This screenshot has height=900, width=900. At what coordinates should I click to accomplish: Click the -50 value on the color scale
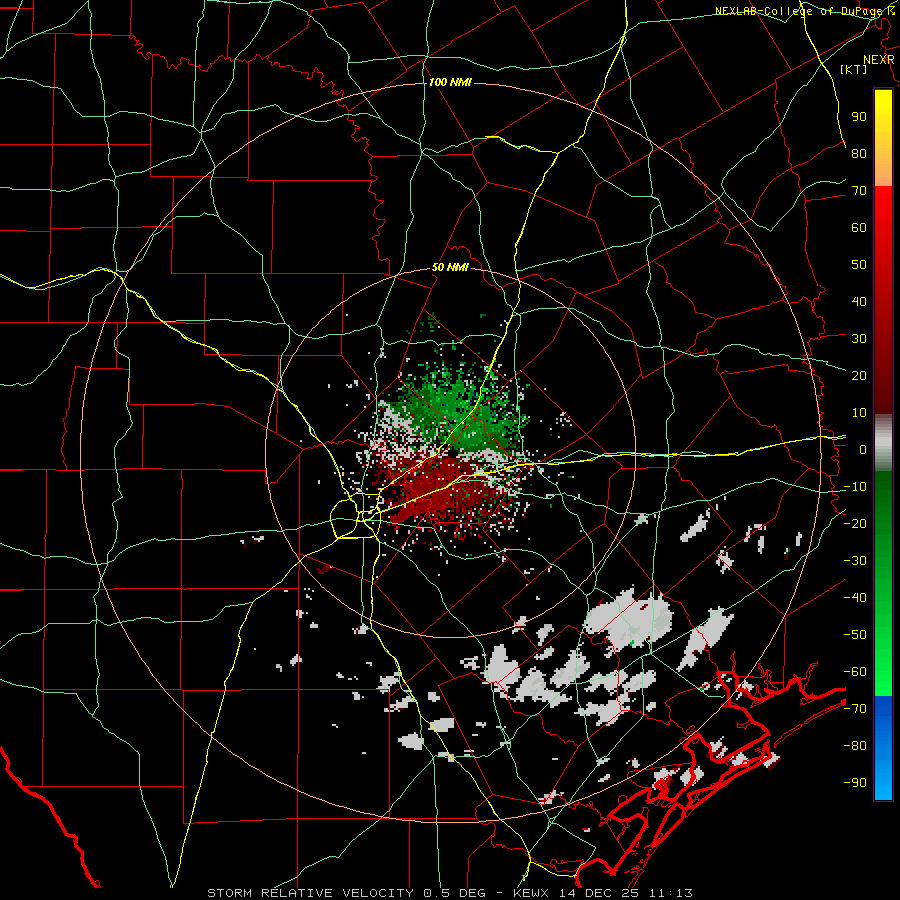[x=855, y=635]
